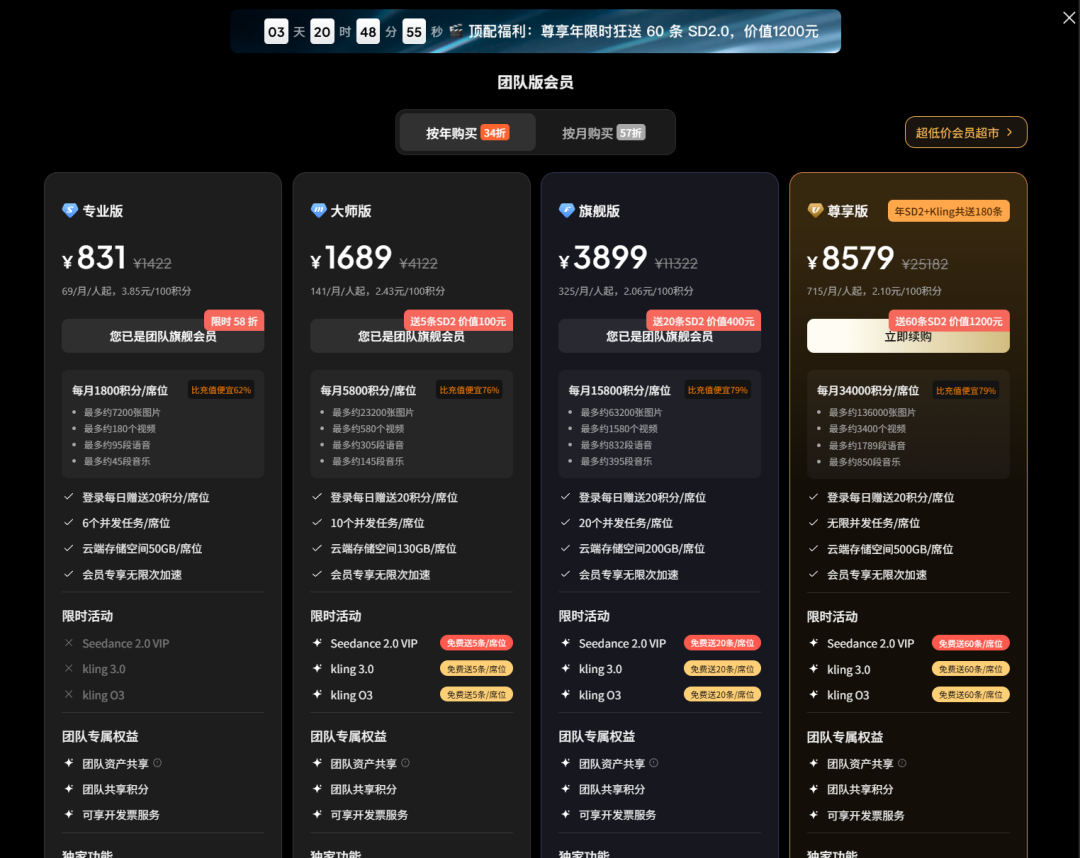The image size is (1080, 858).
Task: Open the 超低价会员超市 link
Action: pos(964,131)
